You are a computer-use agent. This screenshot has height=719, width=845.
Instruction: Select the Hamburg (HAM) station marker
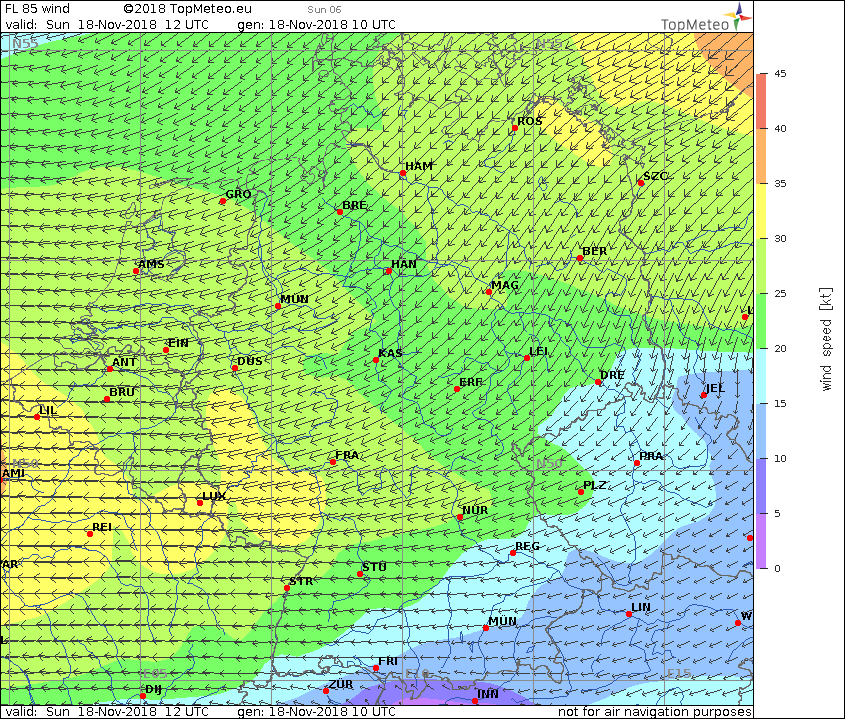click(403, 173)
